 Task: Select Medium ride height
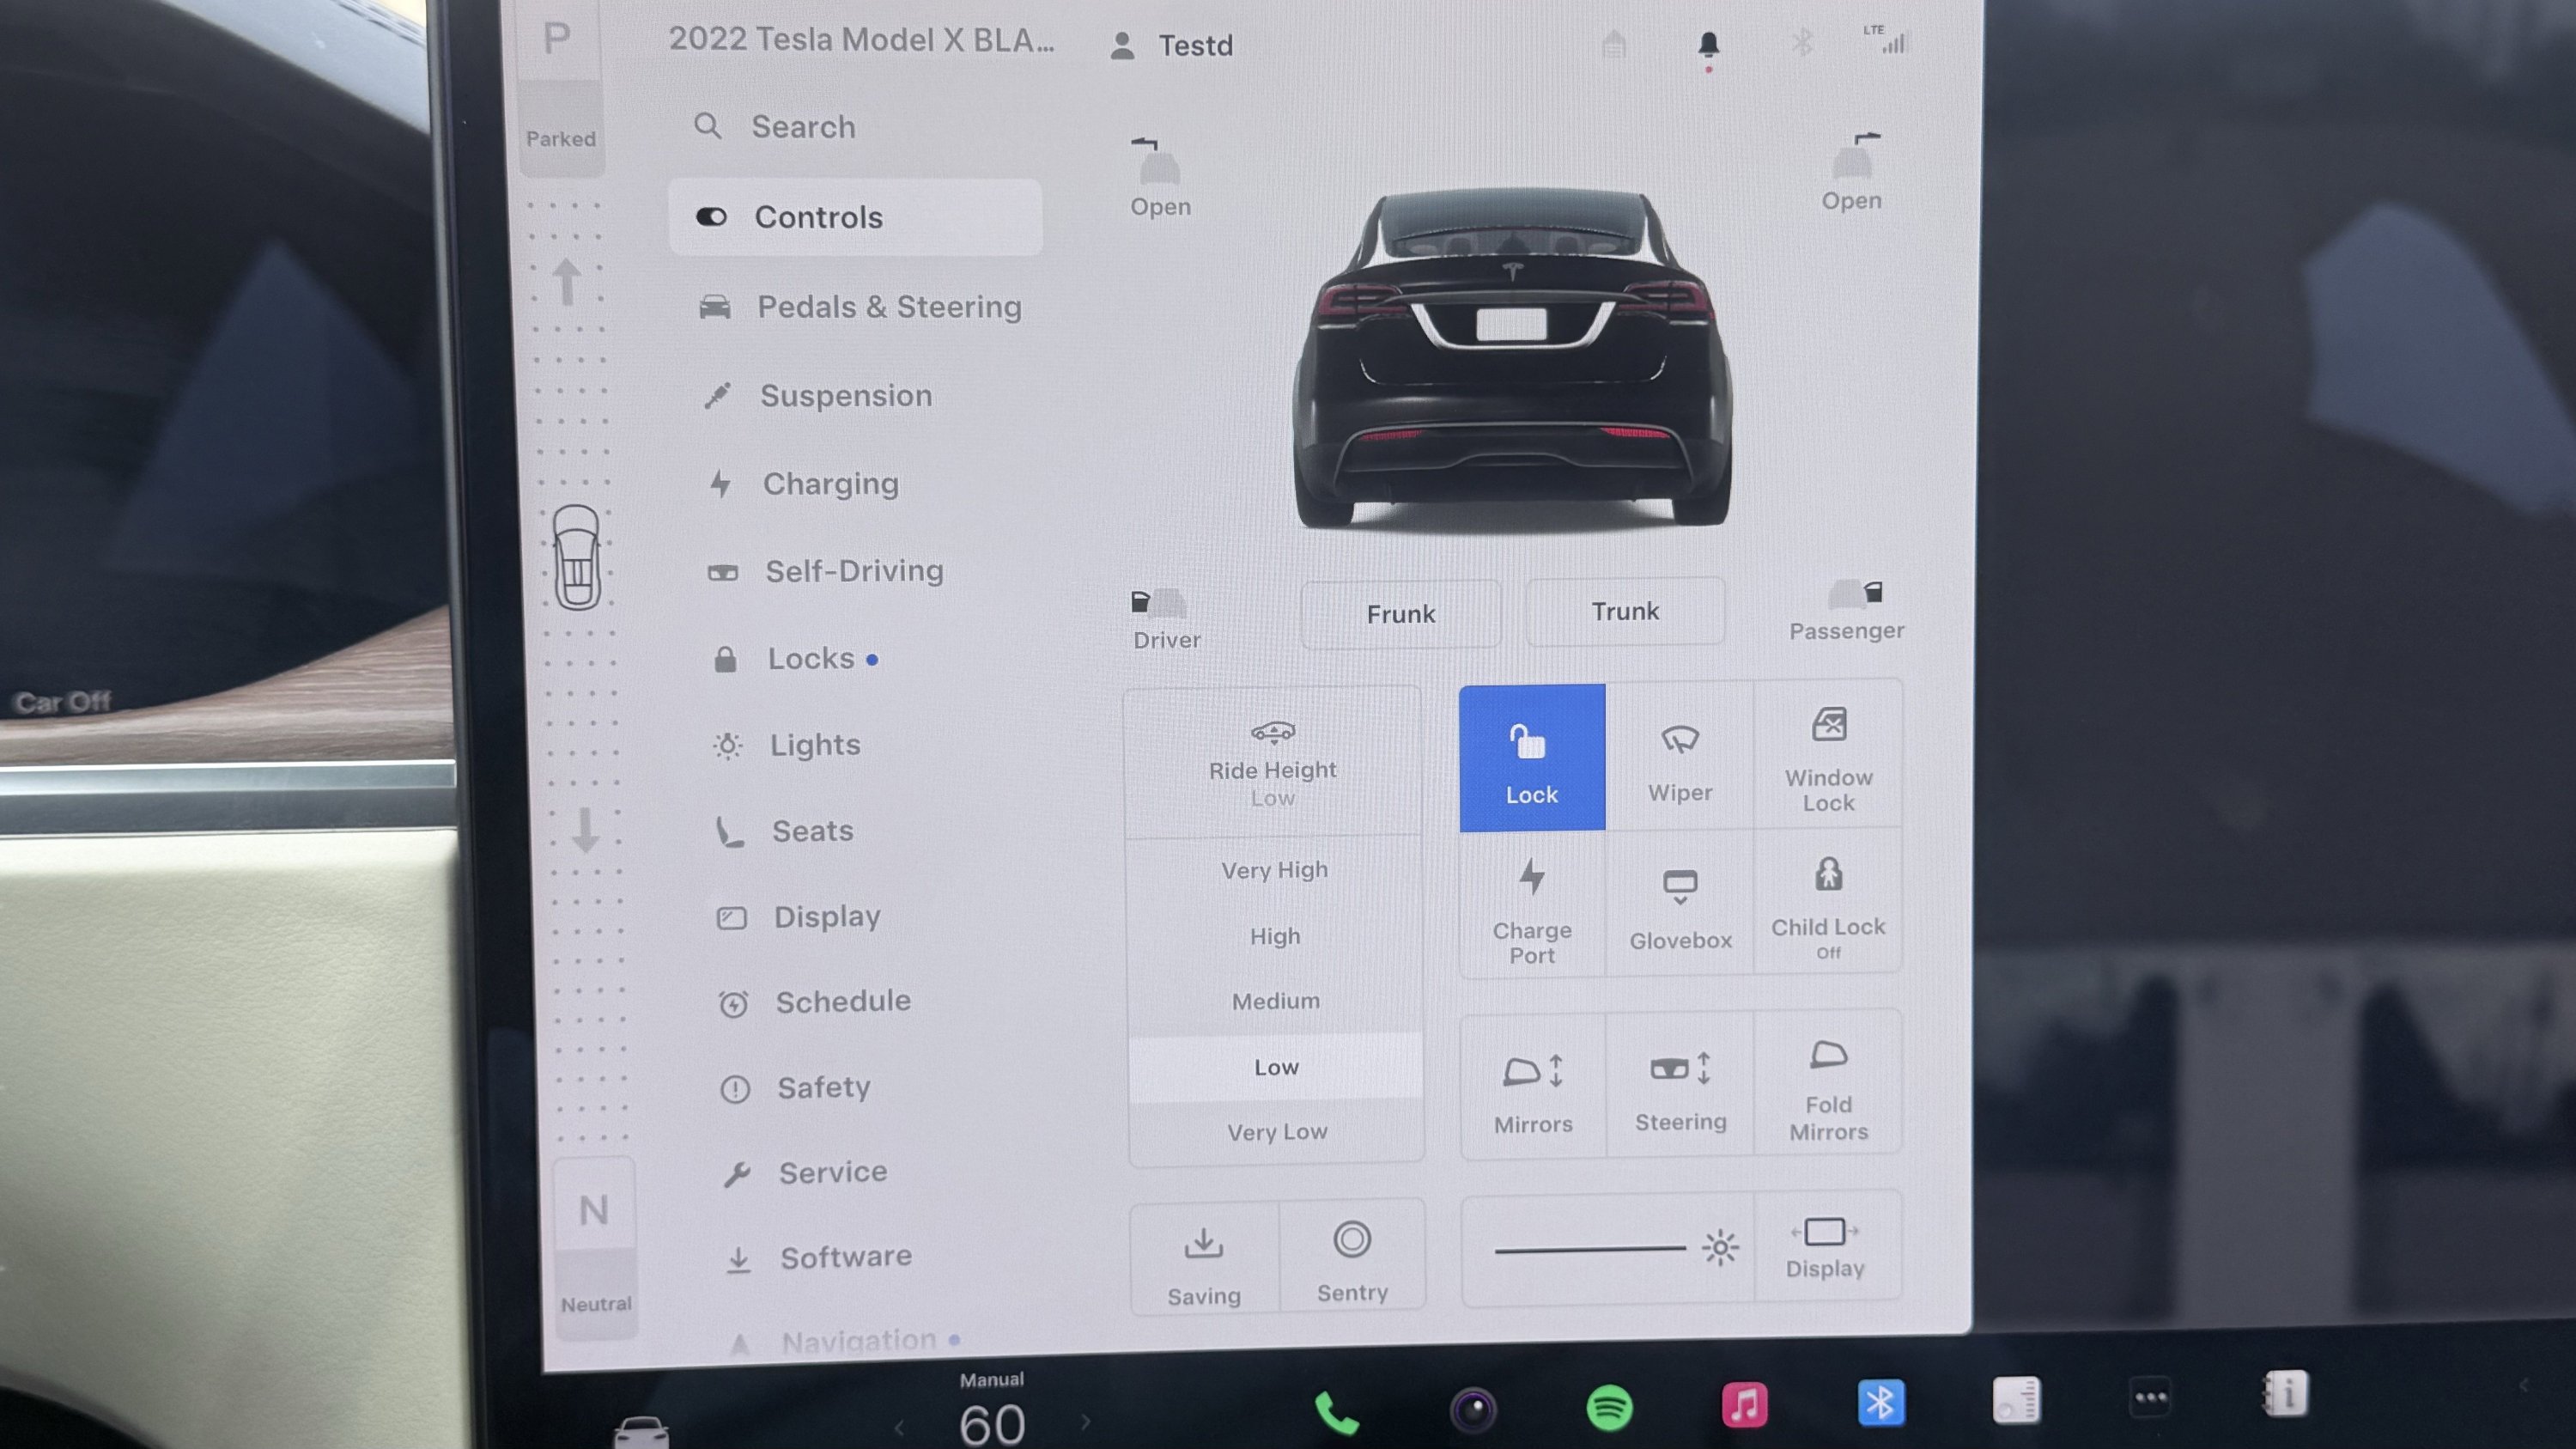tap(1276, 1001)
